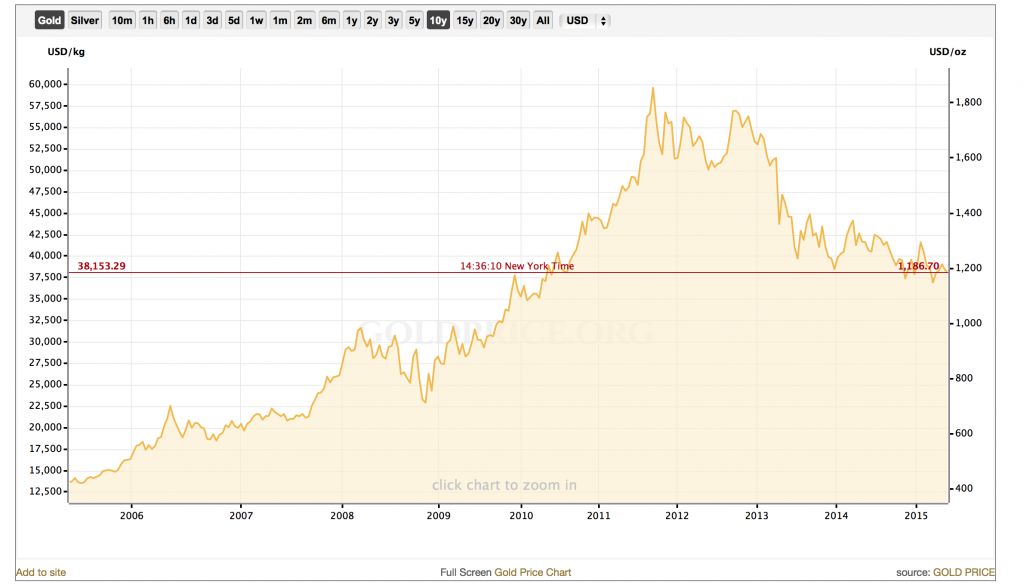Open the GOLD PRICE source link
Screen dimensions: 1024x588
click(x=964, y=572)
